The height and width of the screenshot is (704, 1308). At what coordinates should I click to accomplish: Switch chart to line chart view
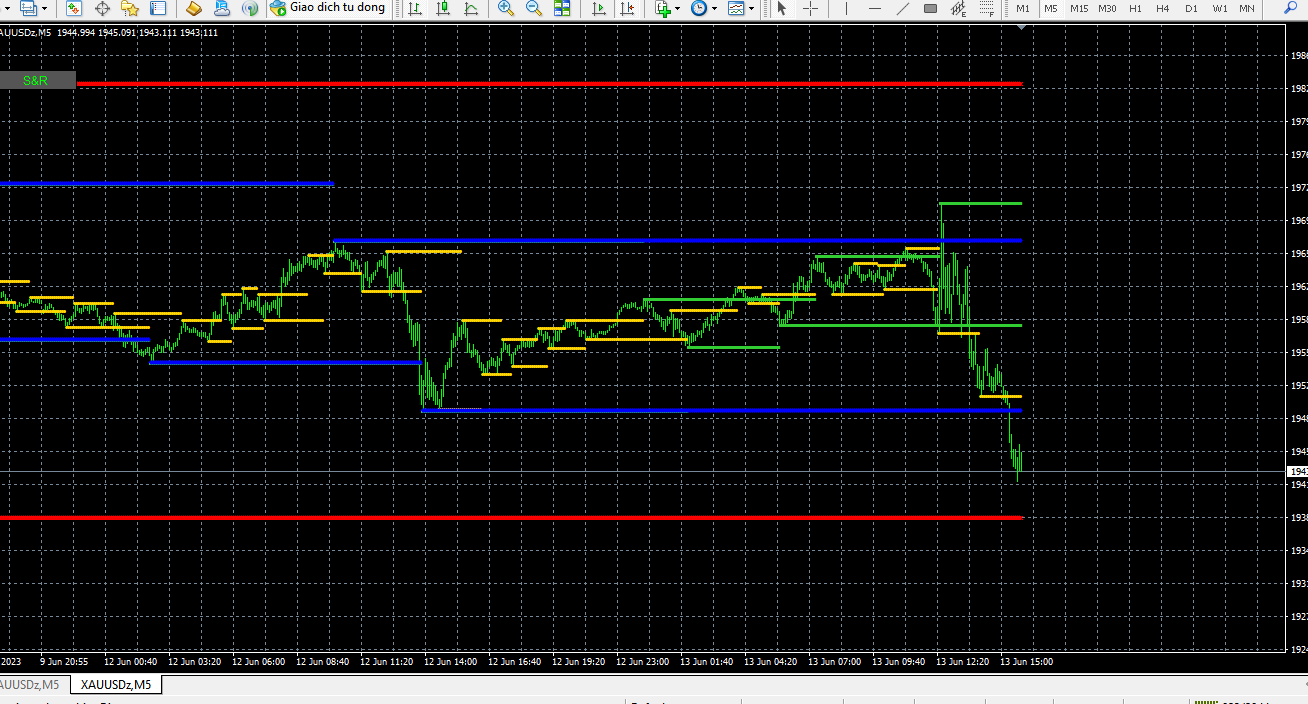tap(471, 8)
